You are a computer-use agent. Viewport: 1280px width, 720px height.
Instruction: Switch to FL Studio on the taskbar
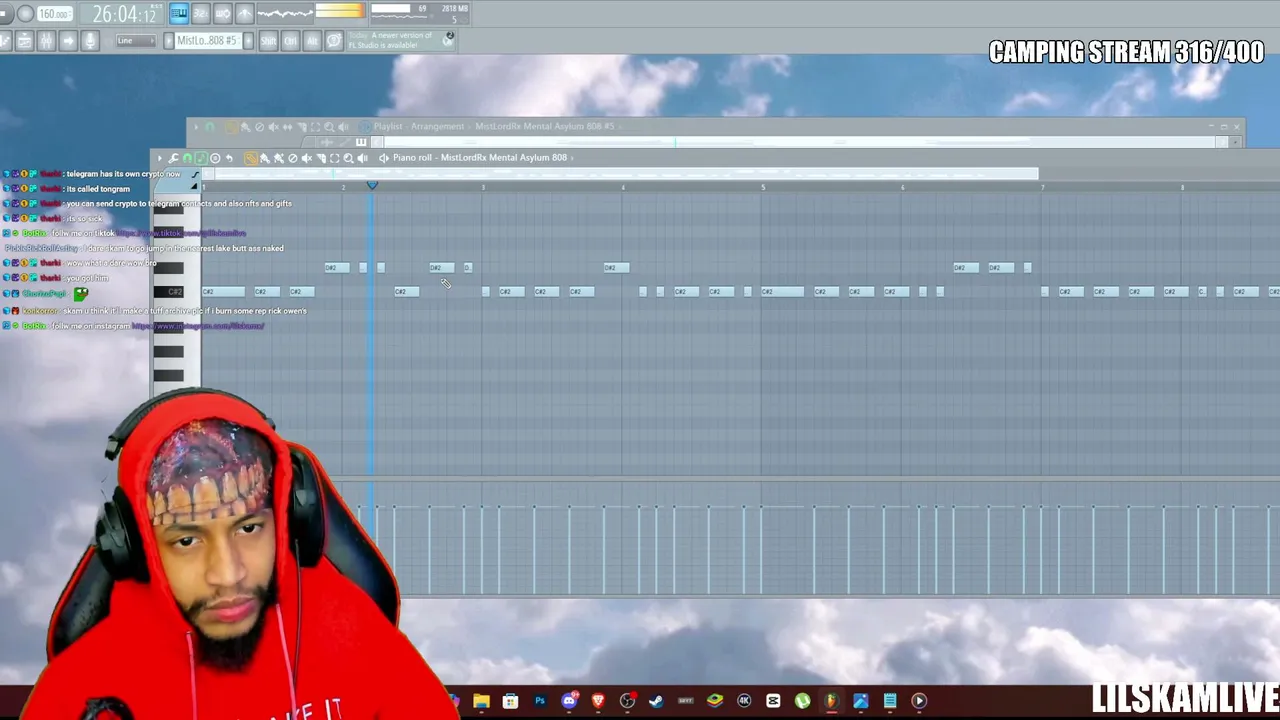(831, 701)
